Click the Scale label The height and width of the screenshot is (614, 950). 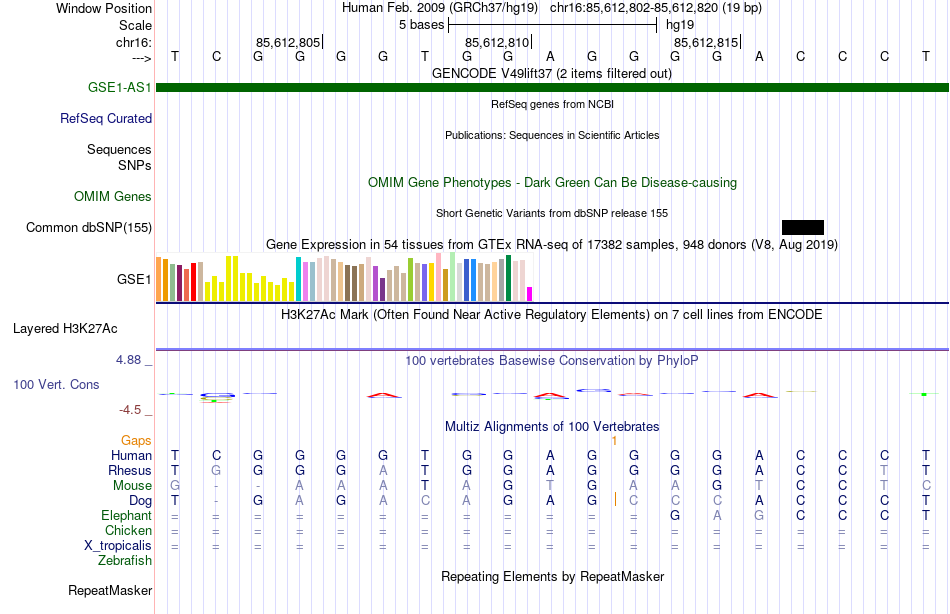(136, 25)
